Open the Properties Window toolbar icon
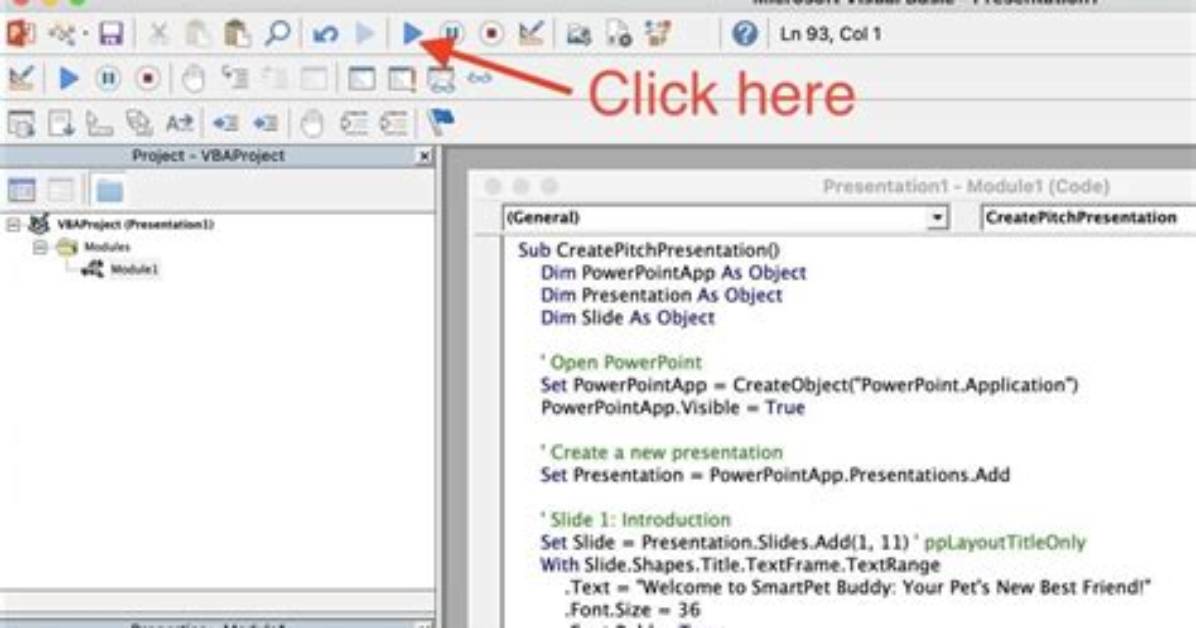Viewport: 1196px width, 628px height. click(x=619, y=34)
